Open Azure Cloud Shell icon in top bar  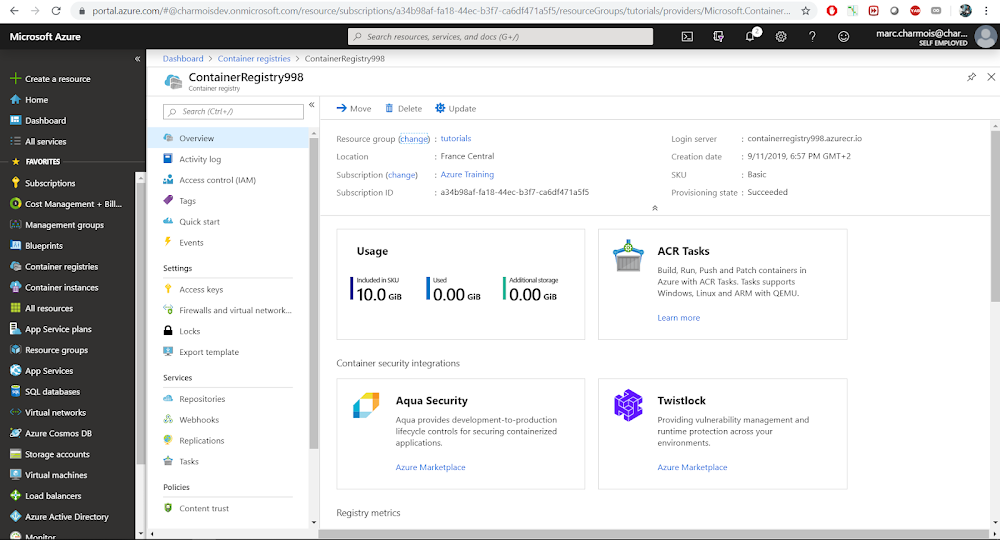pos(687,37)
